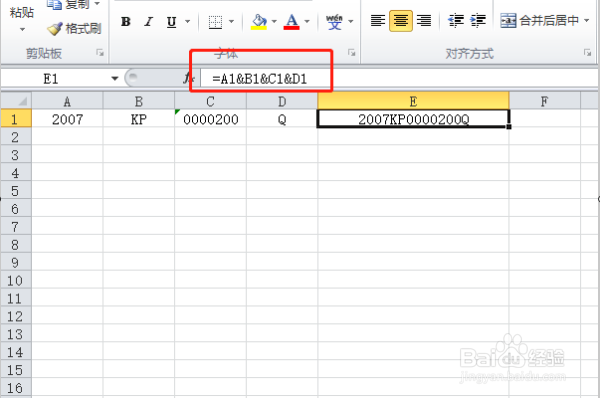
Task: Click 格式刷 format painter
Action: point(74,29)
